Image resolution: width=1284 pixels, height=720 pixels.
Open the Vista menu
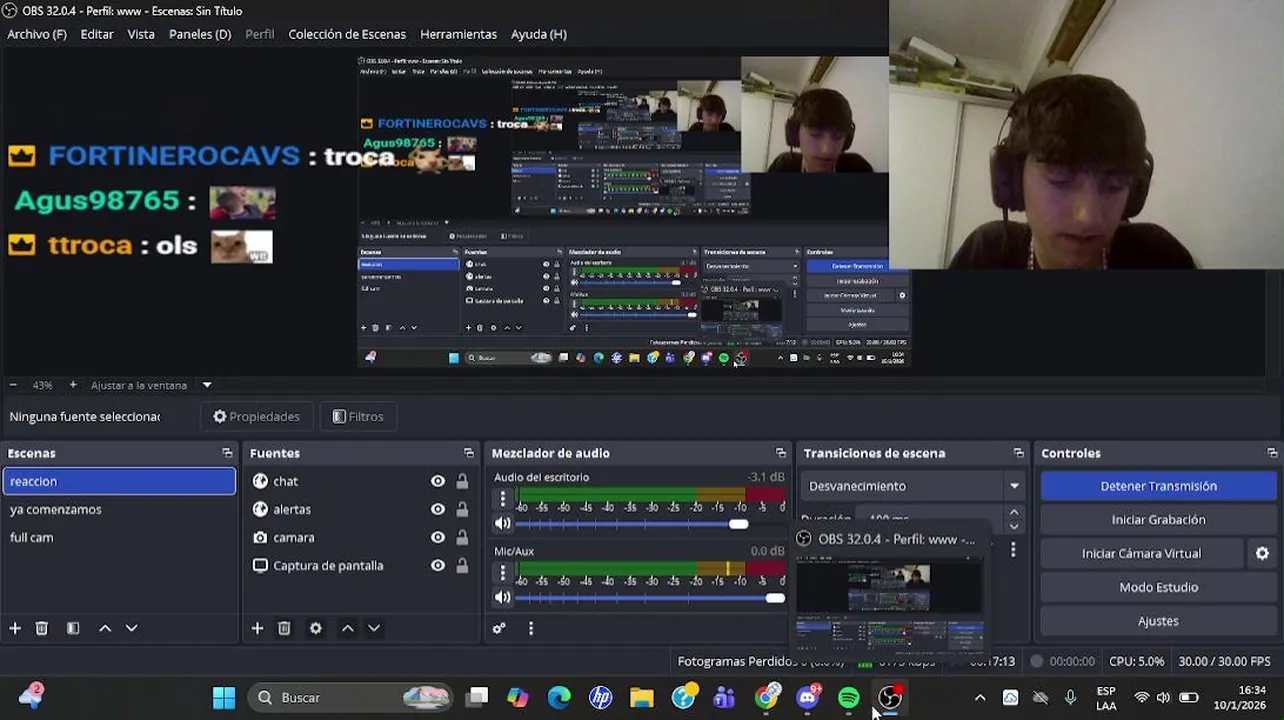[141, 34]
